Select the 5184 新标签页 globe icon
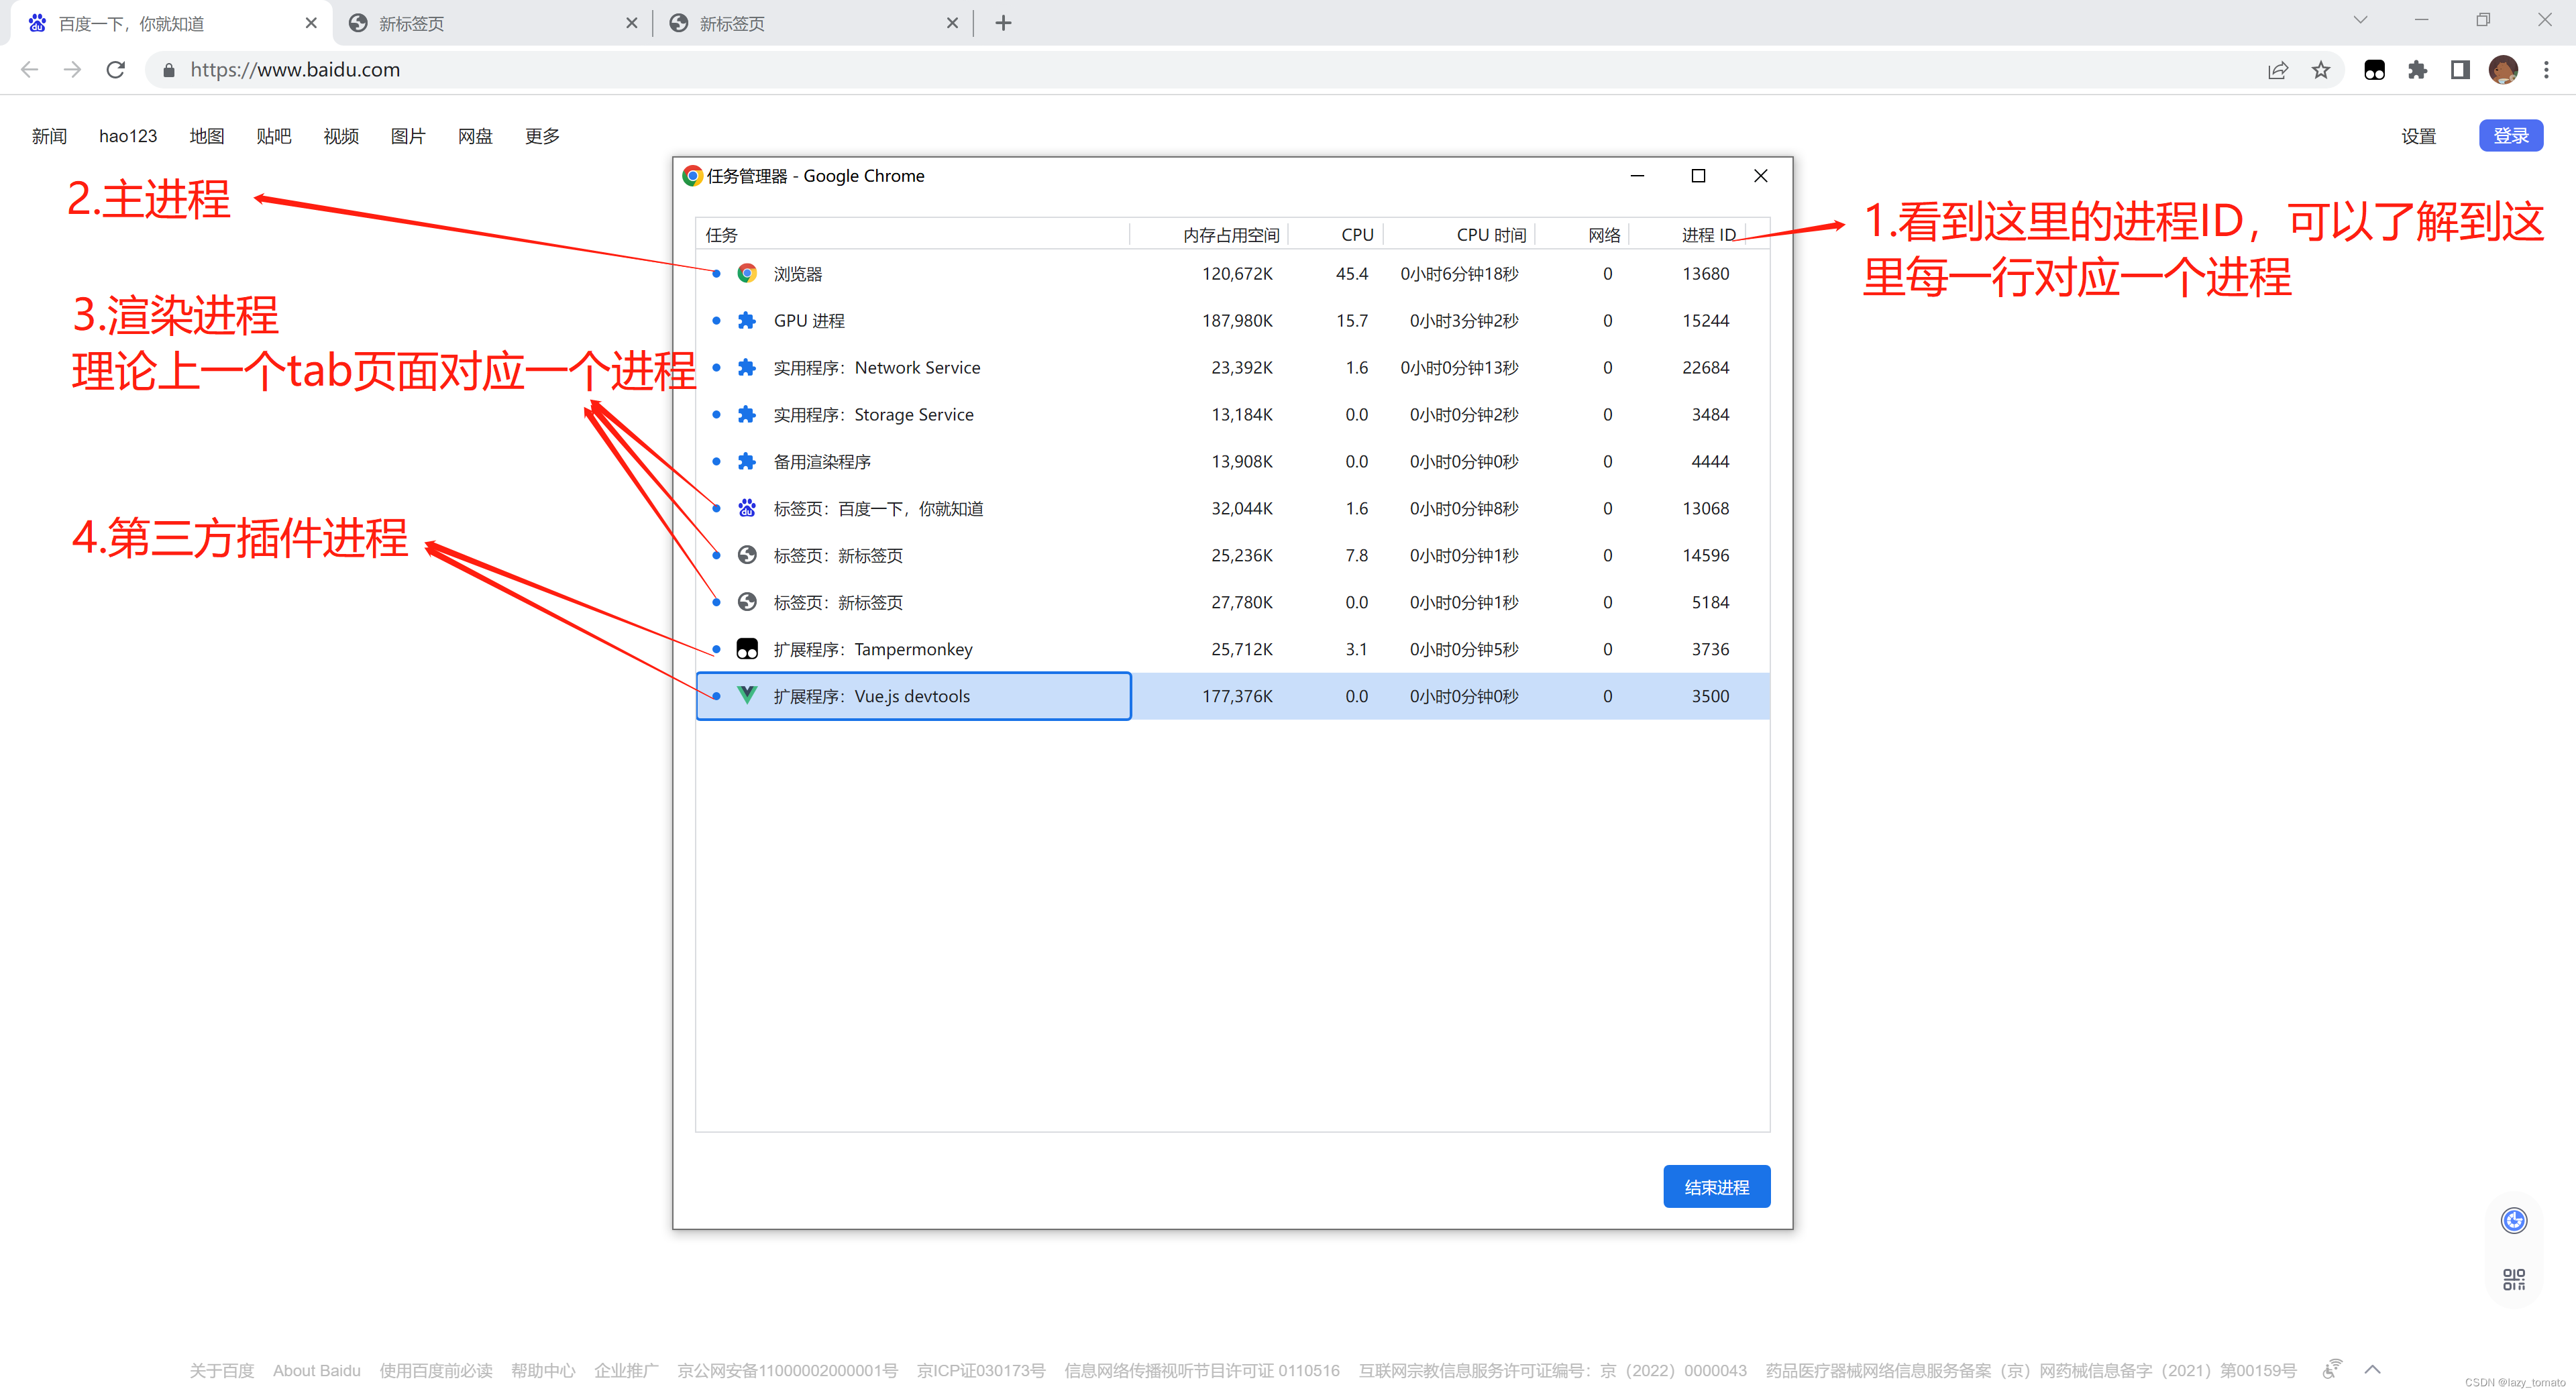 (747, 602)
